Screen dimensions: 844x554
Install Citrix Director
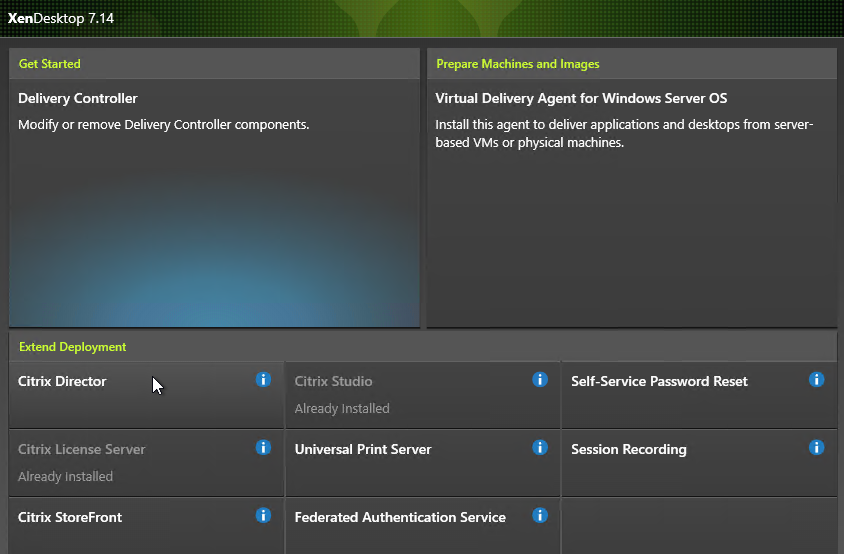[x=146, y=395]
